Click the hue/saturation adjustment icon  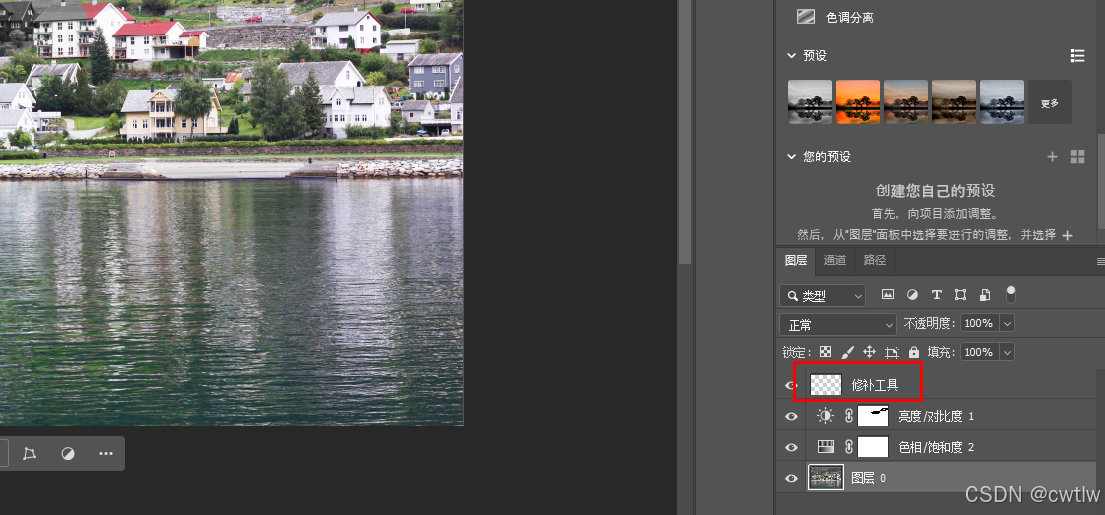825,447
